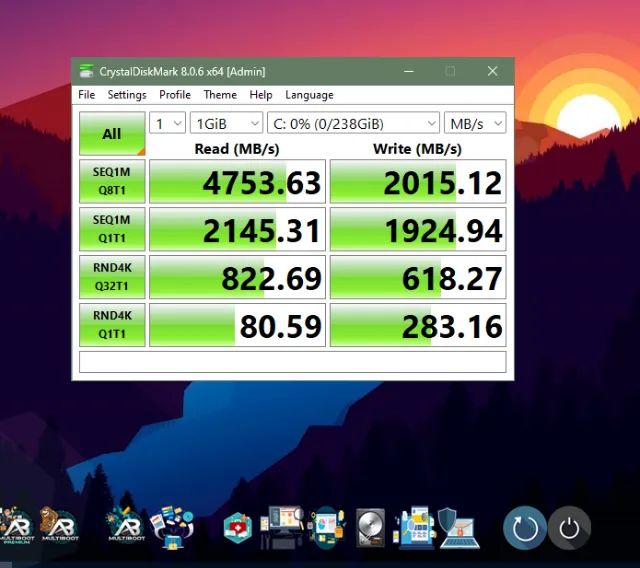Click the 80.59 read result
The height and width of the screenshot is (568, 640).
(x=238, y=325)
